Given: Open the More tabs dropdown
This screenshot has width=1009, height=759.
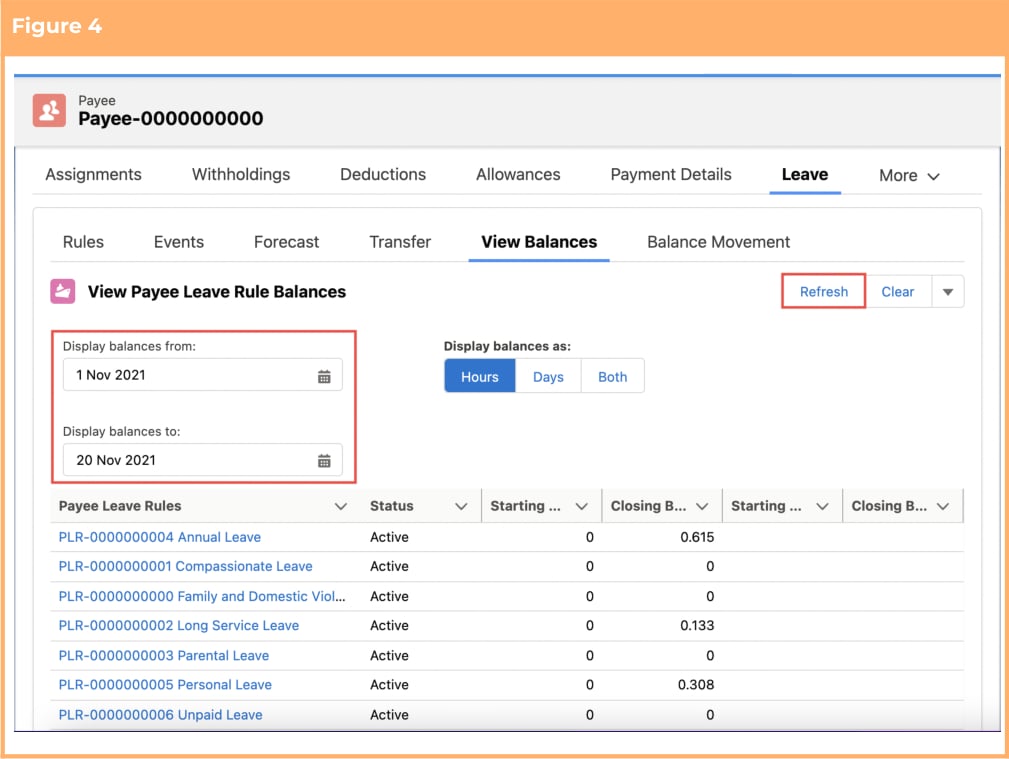Looking at the screenshot, I should [x=909, y=176].
